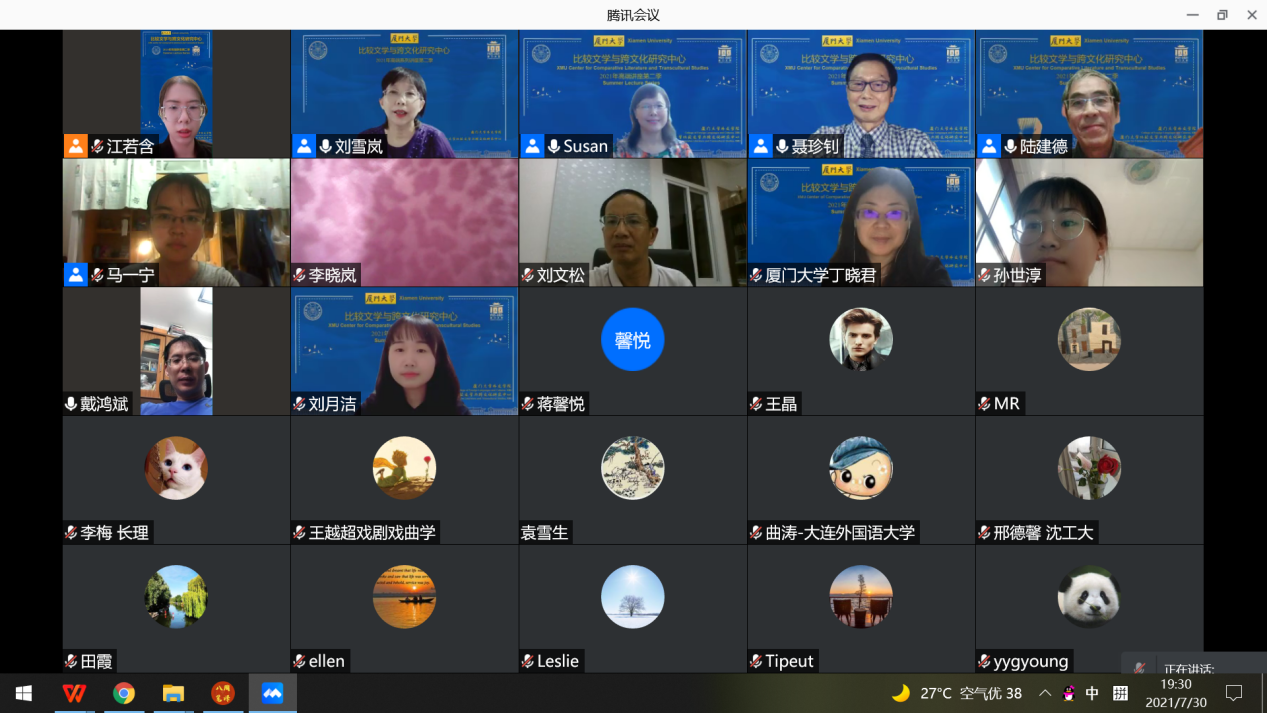Click the QQ penguin tray icon
The width and height of the screenshot is (1267, 713).
pos(1069,693)
